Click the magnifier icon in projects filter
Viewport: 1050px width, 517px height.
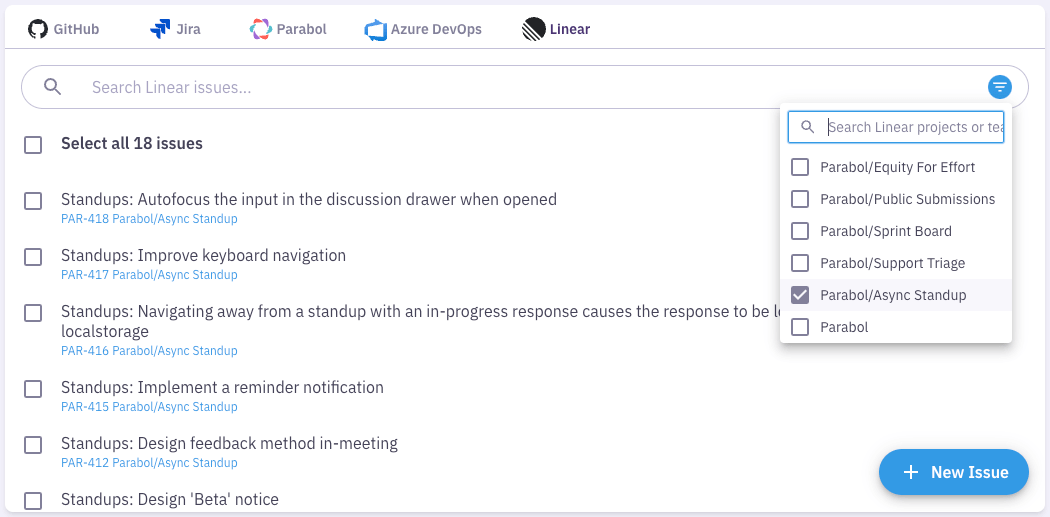[x=808, y=127]
